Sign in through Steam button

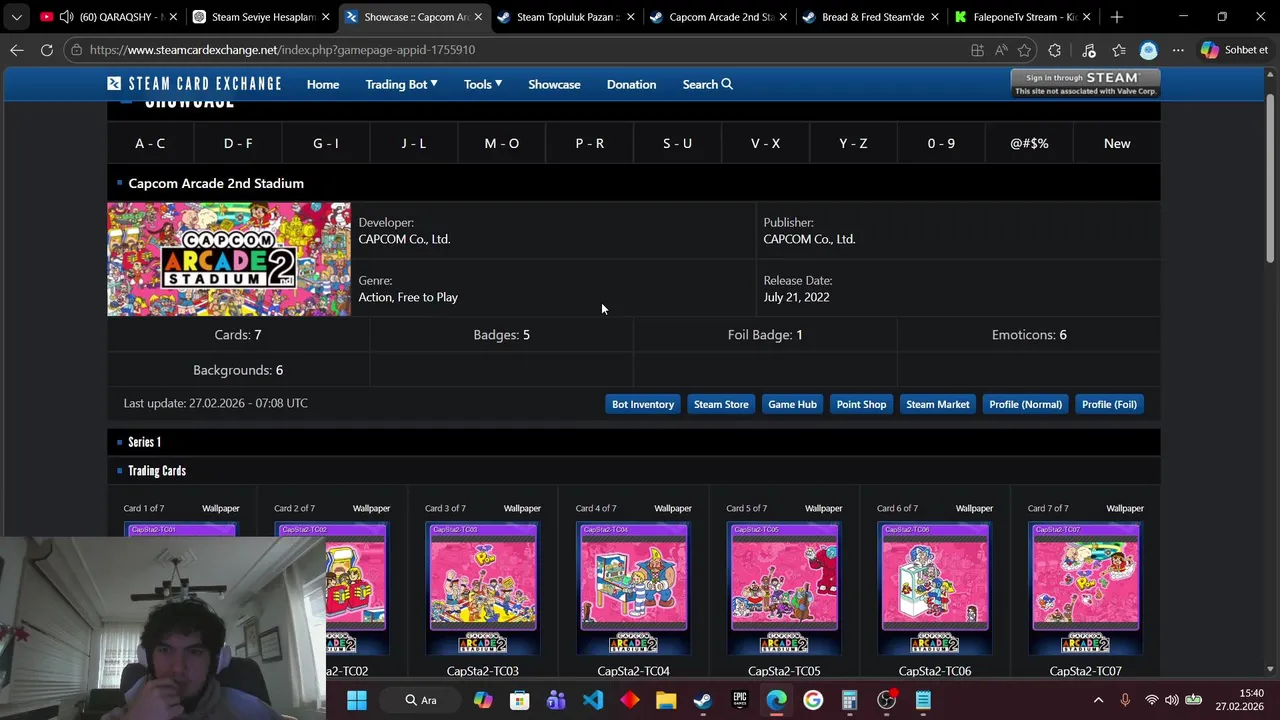click(x=1085, y=83)
